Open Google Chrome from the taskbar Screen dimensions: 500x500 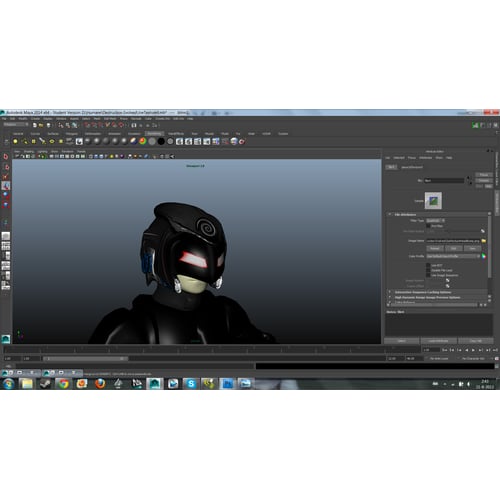63,384
